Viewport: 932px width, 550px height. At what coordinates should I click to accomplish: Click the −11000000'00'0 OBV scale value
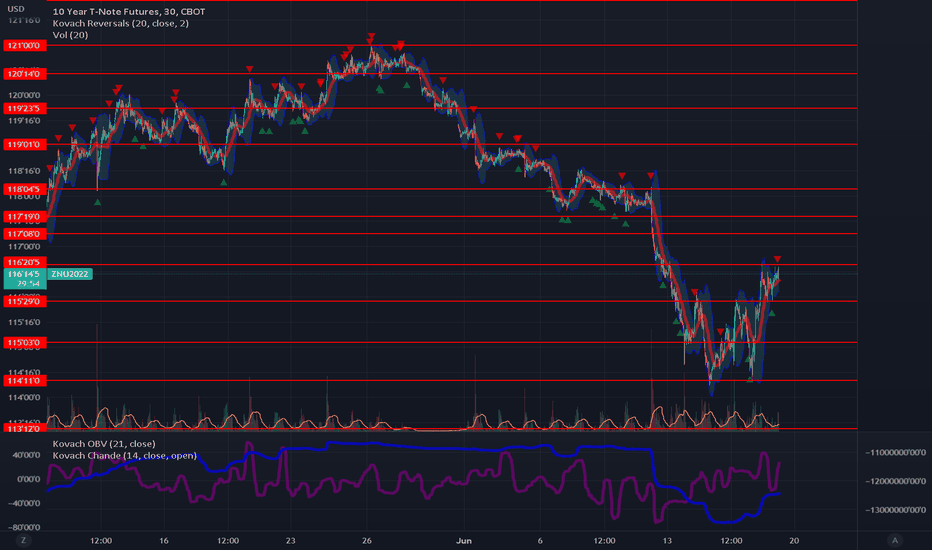point(895,452)
